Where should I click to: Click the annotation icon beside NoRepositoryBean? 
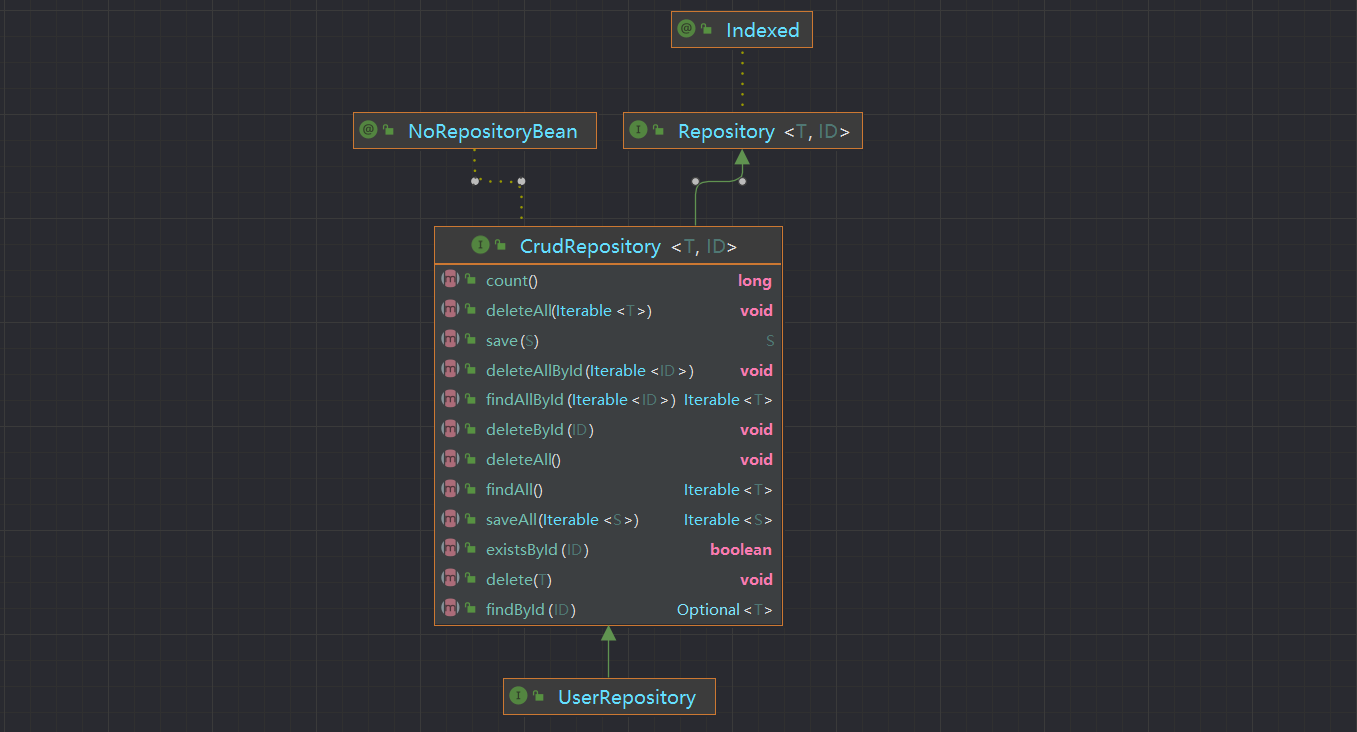(368, 130)
